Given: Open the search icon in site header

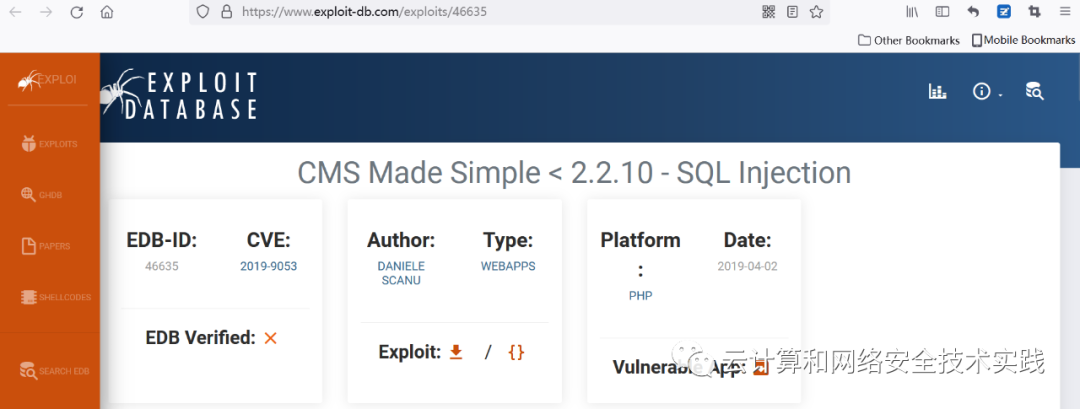Looking at the screenshot, I should (x=1035, y=92).
